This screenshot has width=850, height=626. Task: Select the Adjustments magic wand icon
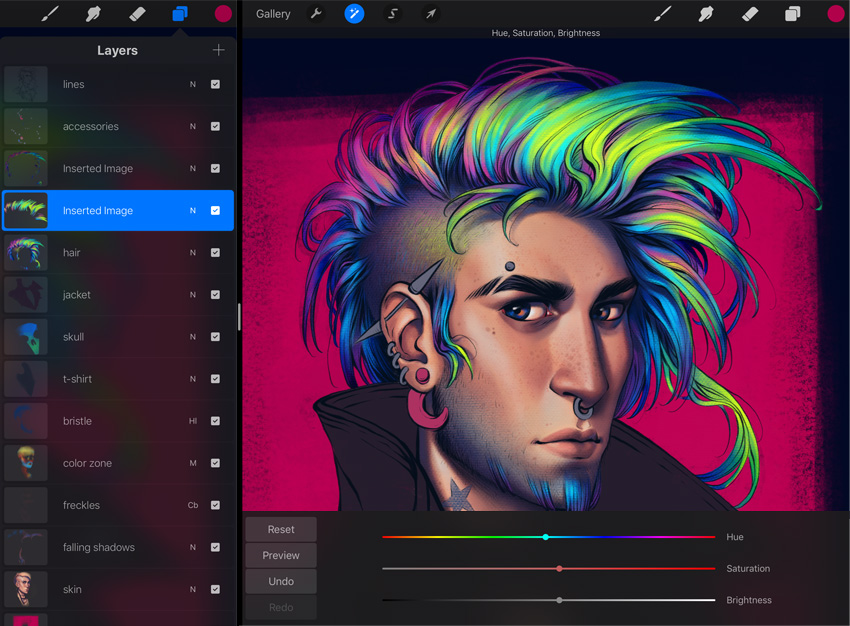pos(354,14)
